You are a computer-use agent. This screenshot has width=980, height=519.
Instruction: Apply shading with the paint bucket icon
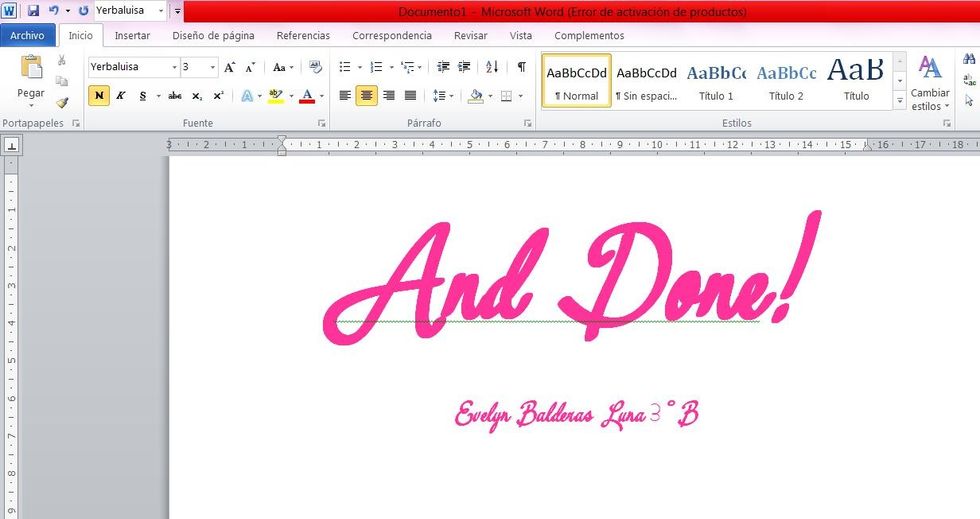[476, 96]
